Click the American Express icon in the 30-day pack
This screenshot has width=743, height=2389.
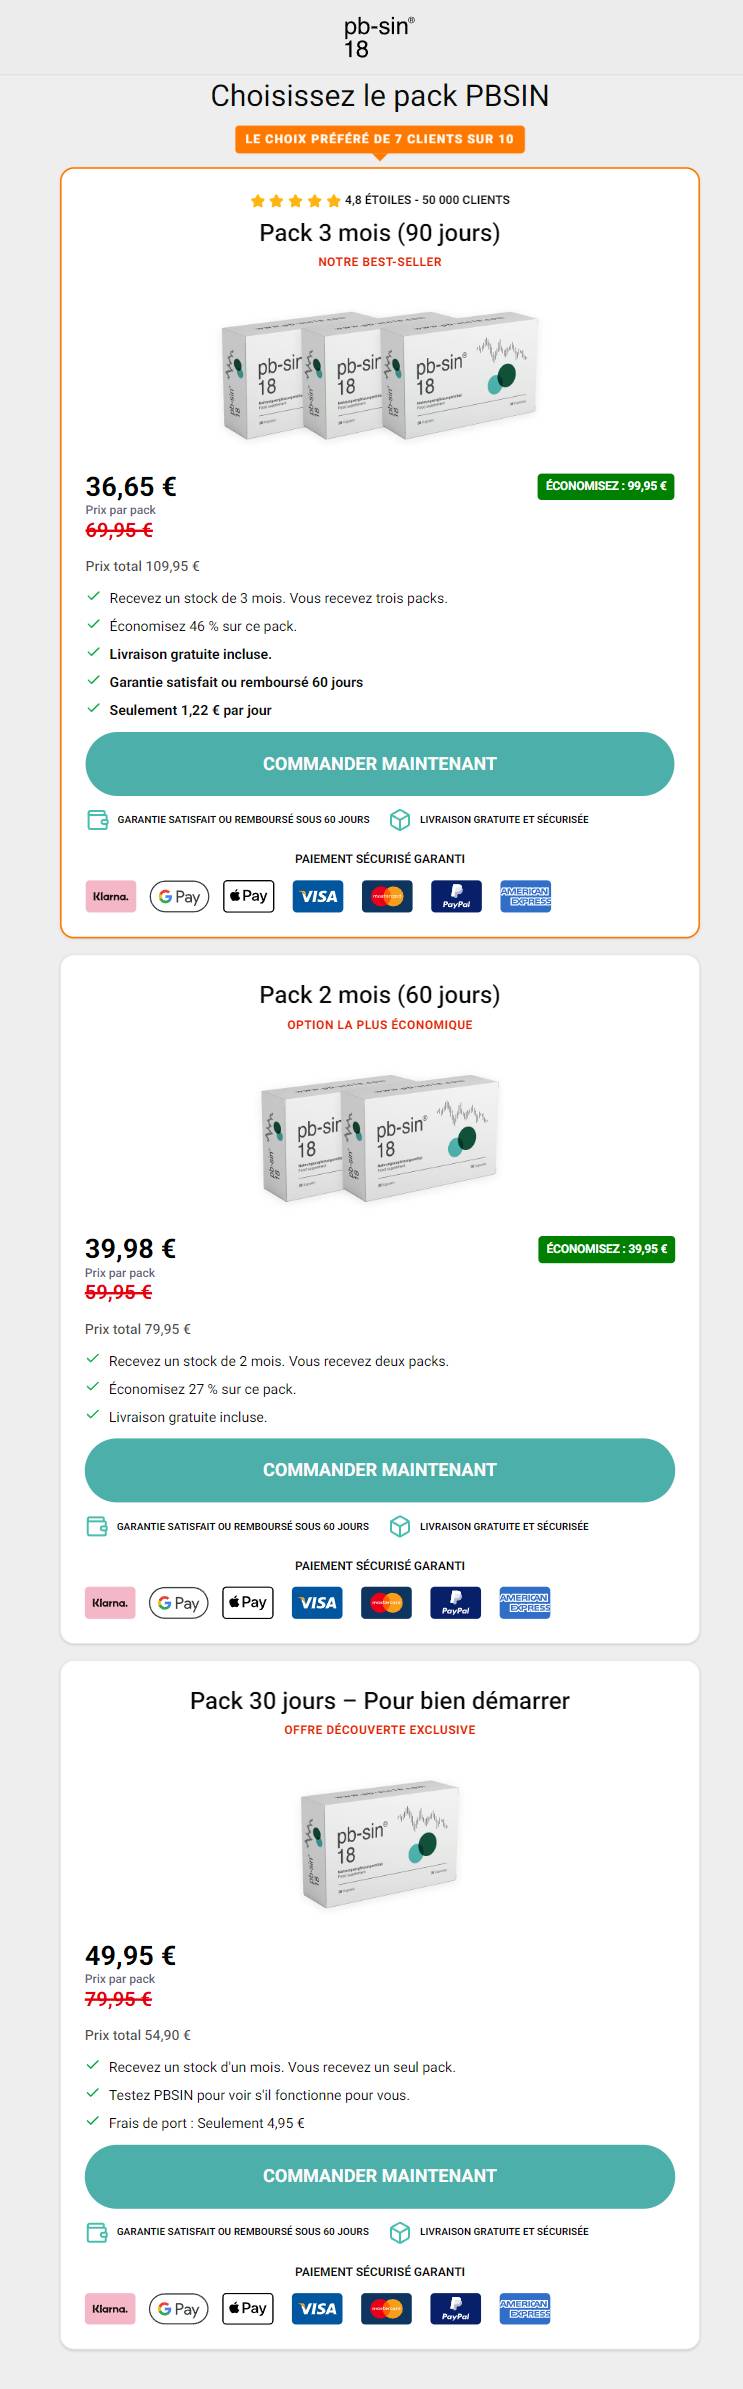coord(525,2308)
